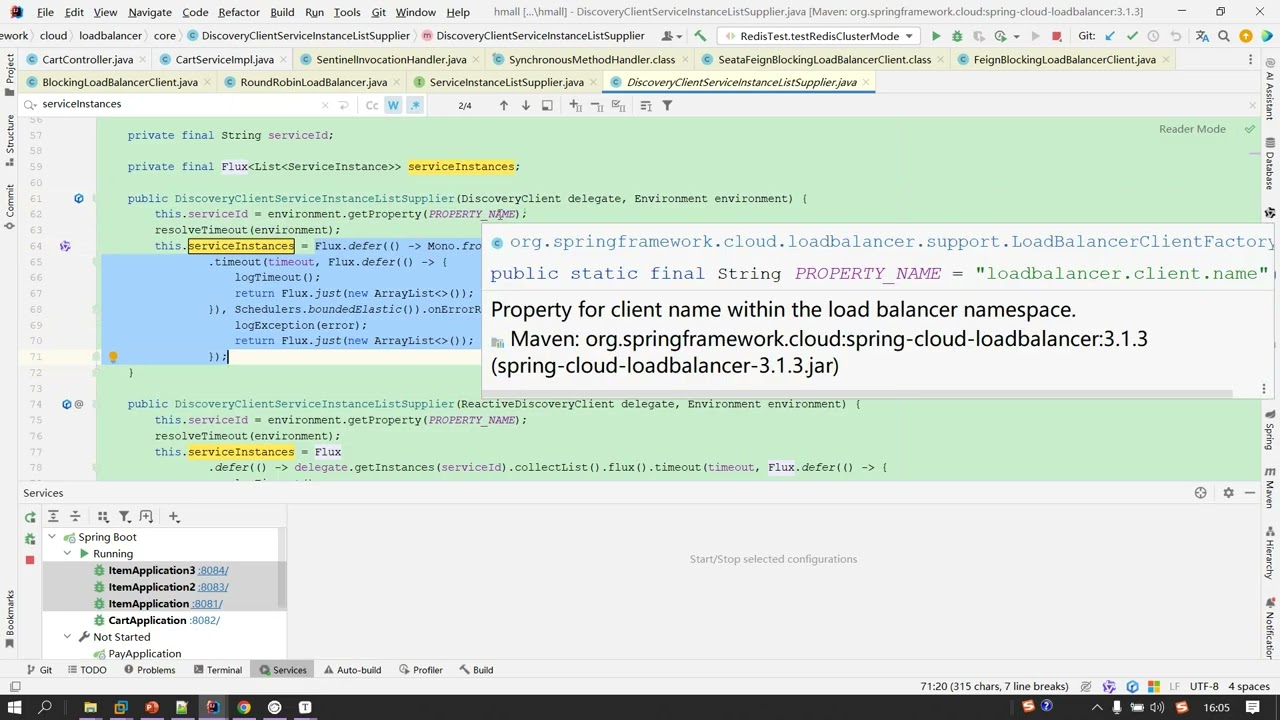1280x720 pixels.
Task: Open the :8083/ link for ItemApplication2
Action: click(x=213, y=588)
